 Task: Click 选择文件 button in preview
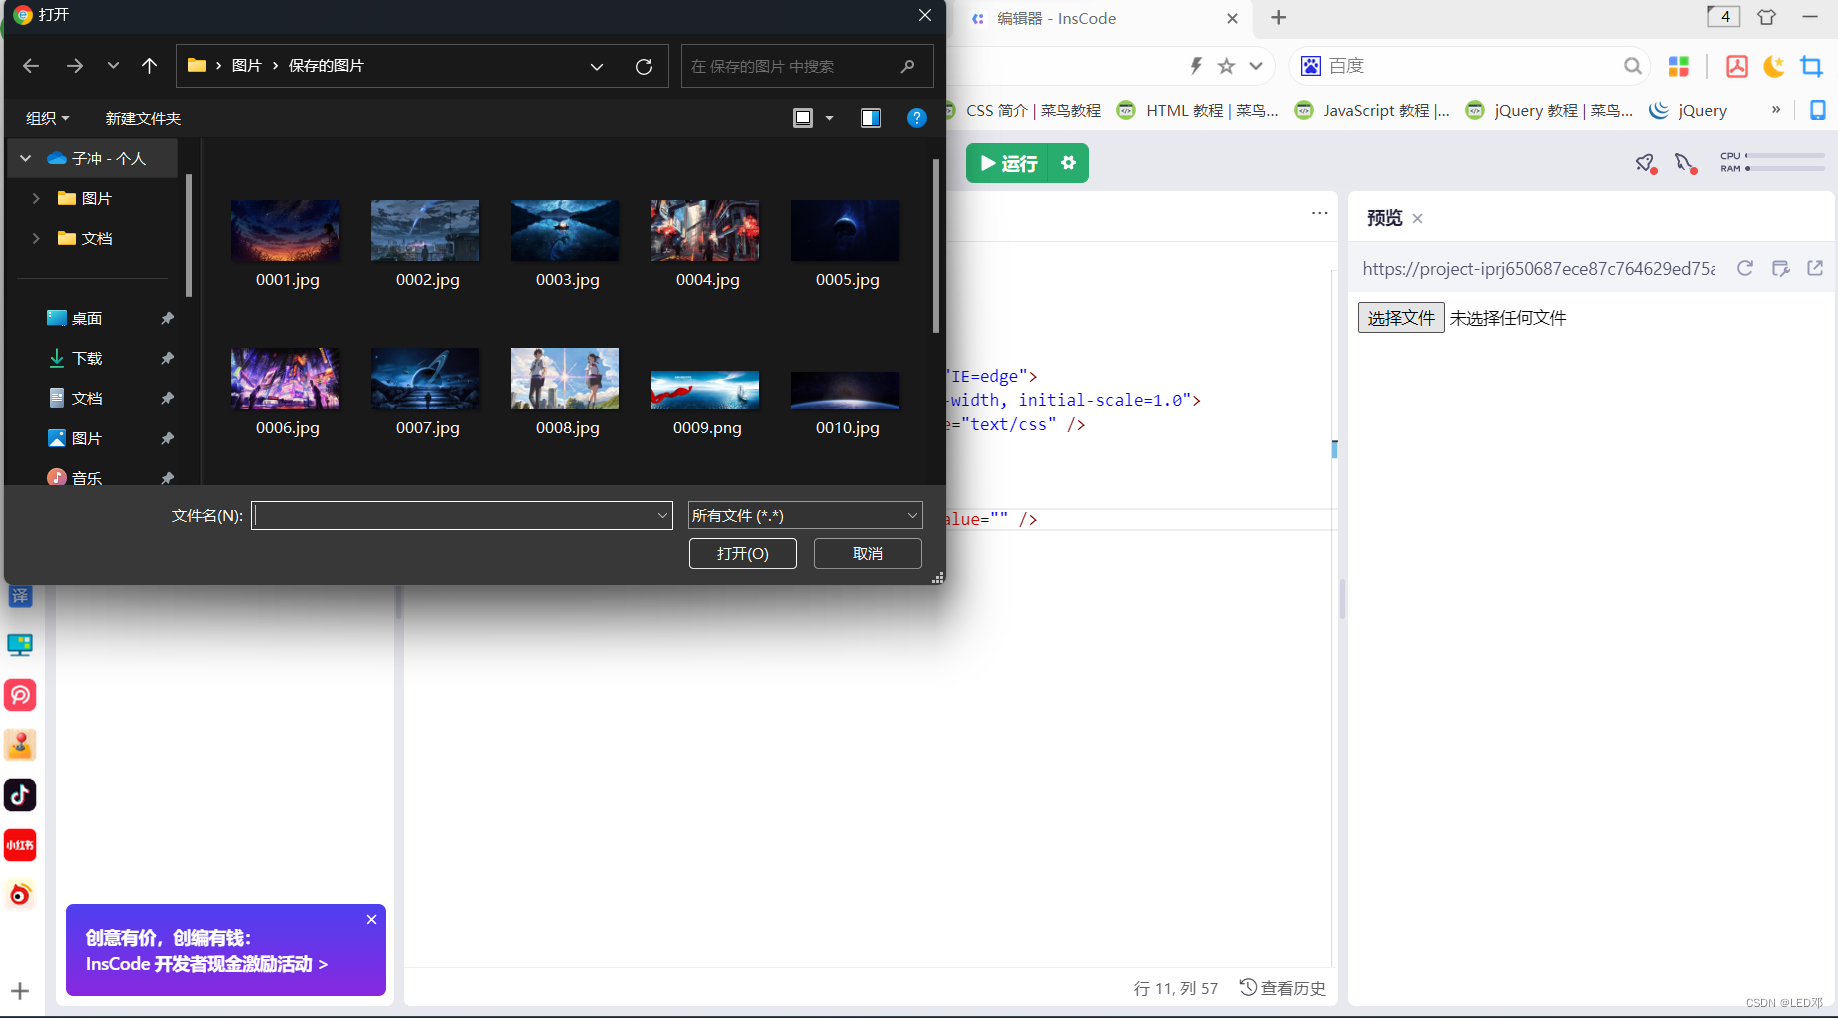(1401, 318)
